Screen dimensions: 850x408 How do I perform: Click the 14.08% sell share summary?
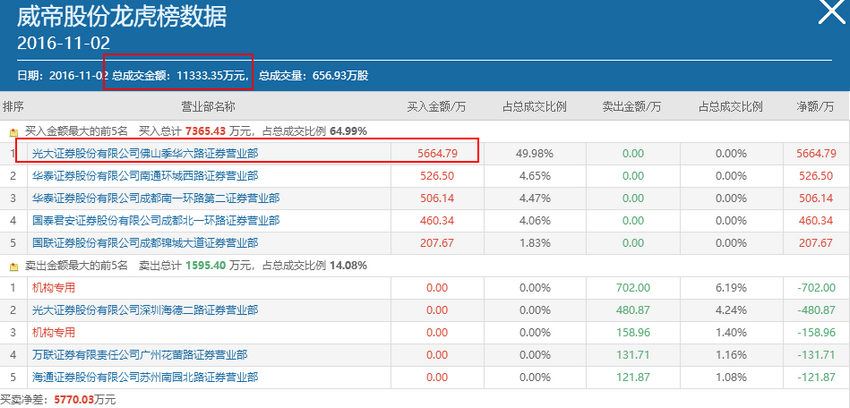348,265
